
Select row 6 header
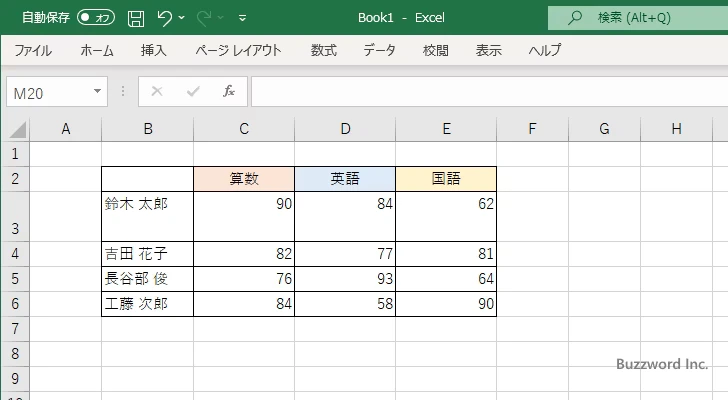coord(15,304)
